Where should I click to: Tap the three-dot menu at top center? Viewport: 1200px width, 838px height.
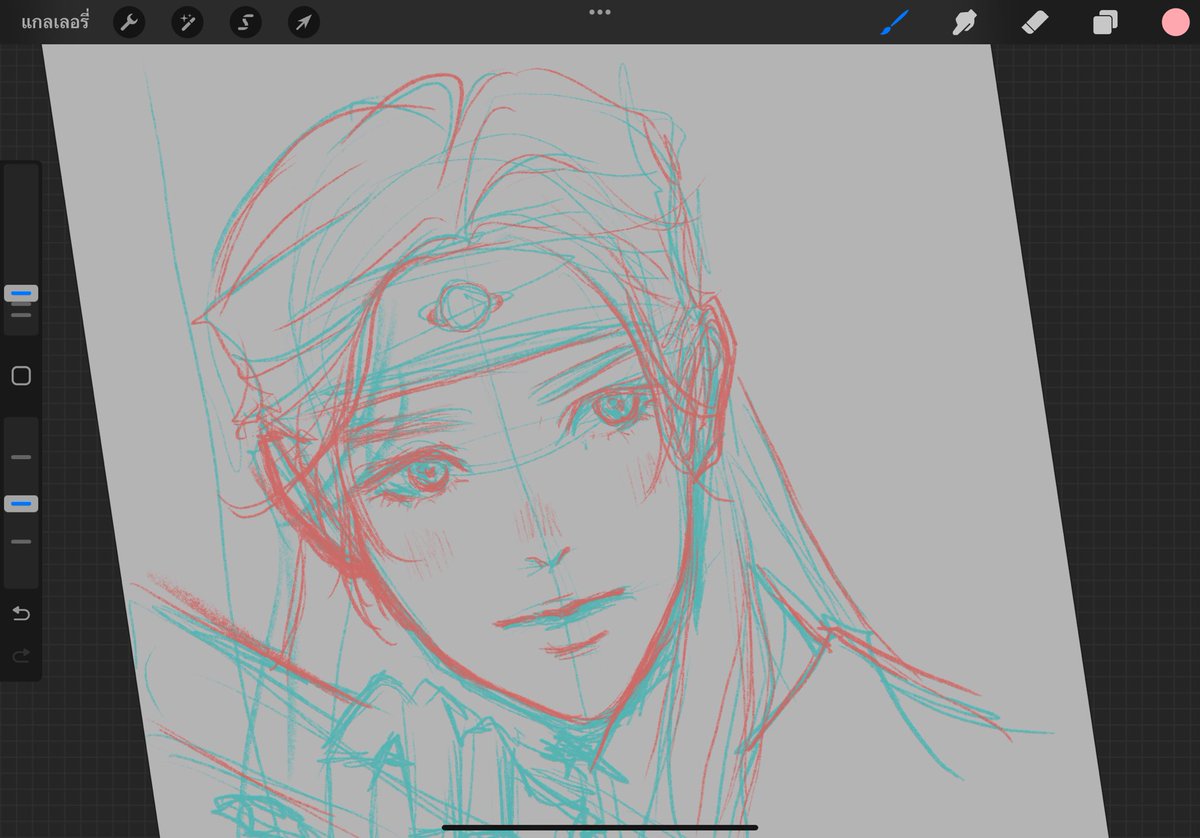600,12
